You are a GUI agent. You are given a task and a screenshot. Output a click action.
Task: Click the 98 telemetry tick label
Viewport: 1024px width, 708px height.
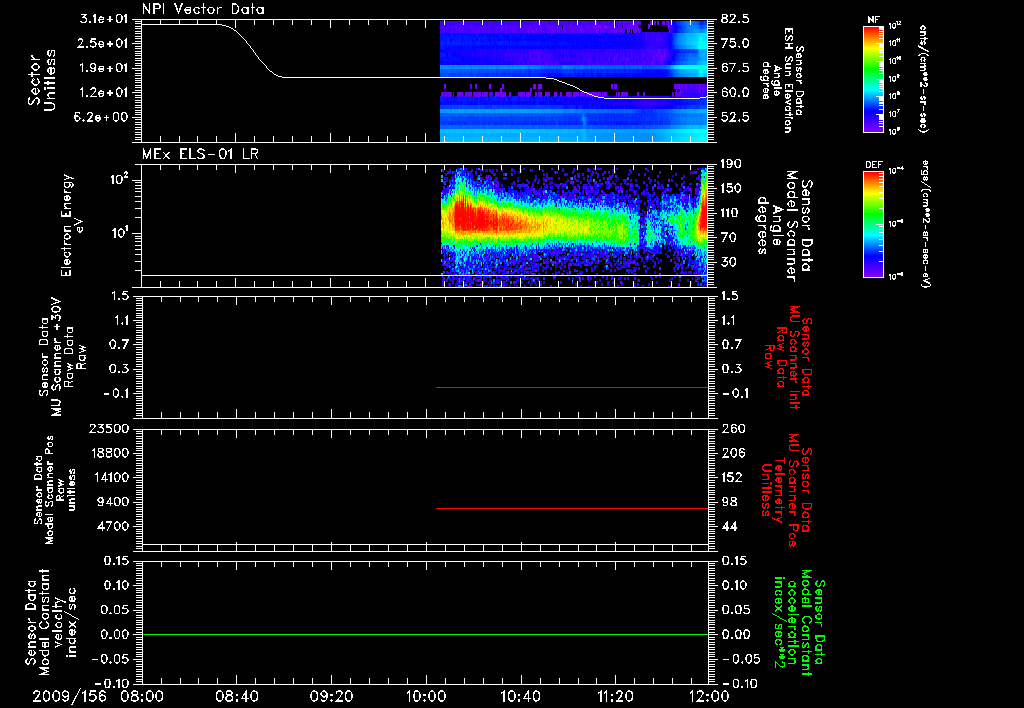click(729, 502)
